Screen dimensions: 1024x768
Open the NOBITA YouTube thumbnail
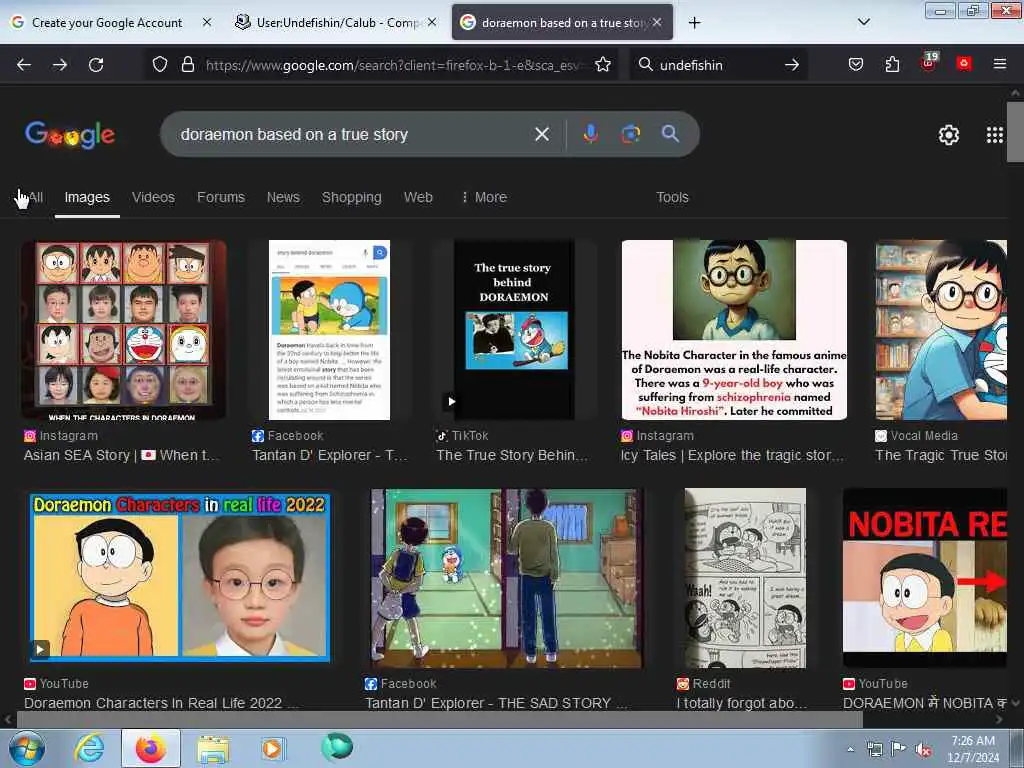pyautogui.click(x=925, y=578)
